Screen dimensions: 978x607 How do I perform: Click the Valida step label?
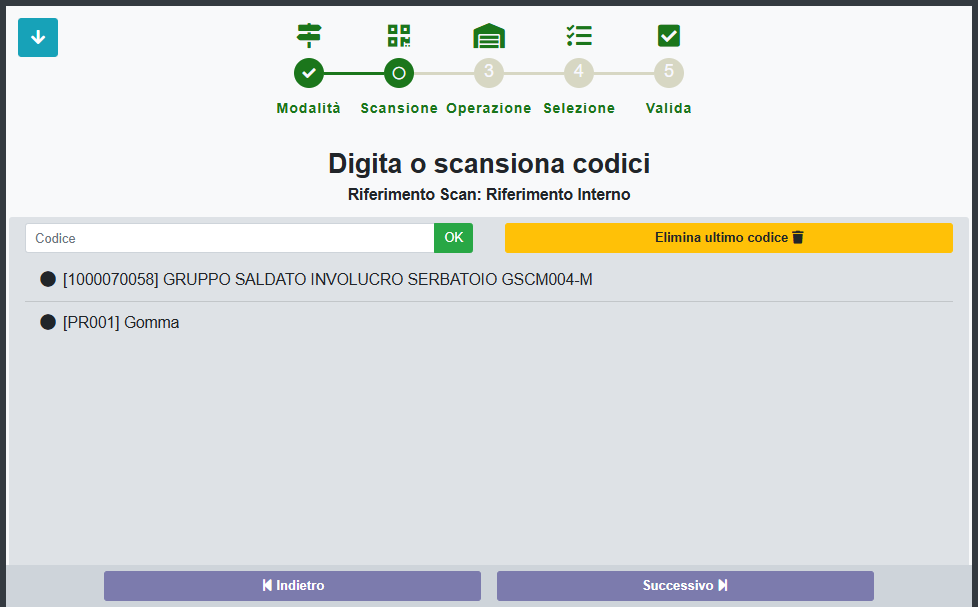(669, 109)
